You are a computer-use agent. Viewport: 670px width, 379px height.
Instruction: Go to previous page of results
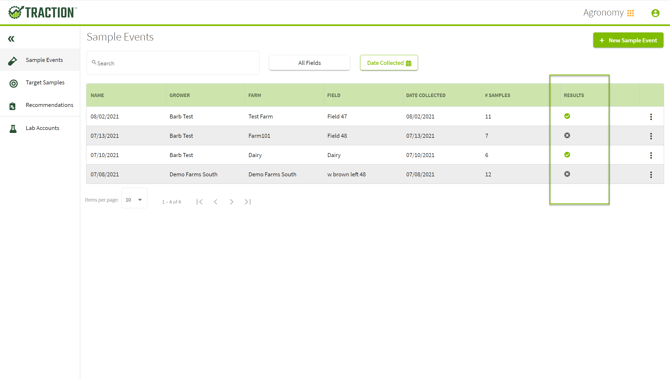(x=215, y=202)
